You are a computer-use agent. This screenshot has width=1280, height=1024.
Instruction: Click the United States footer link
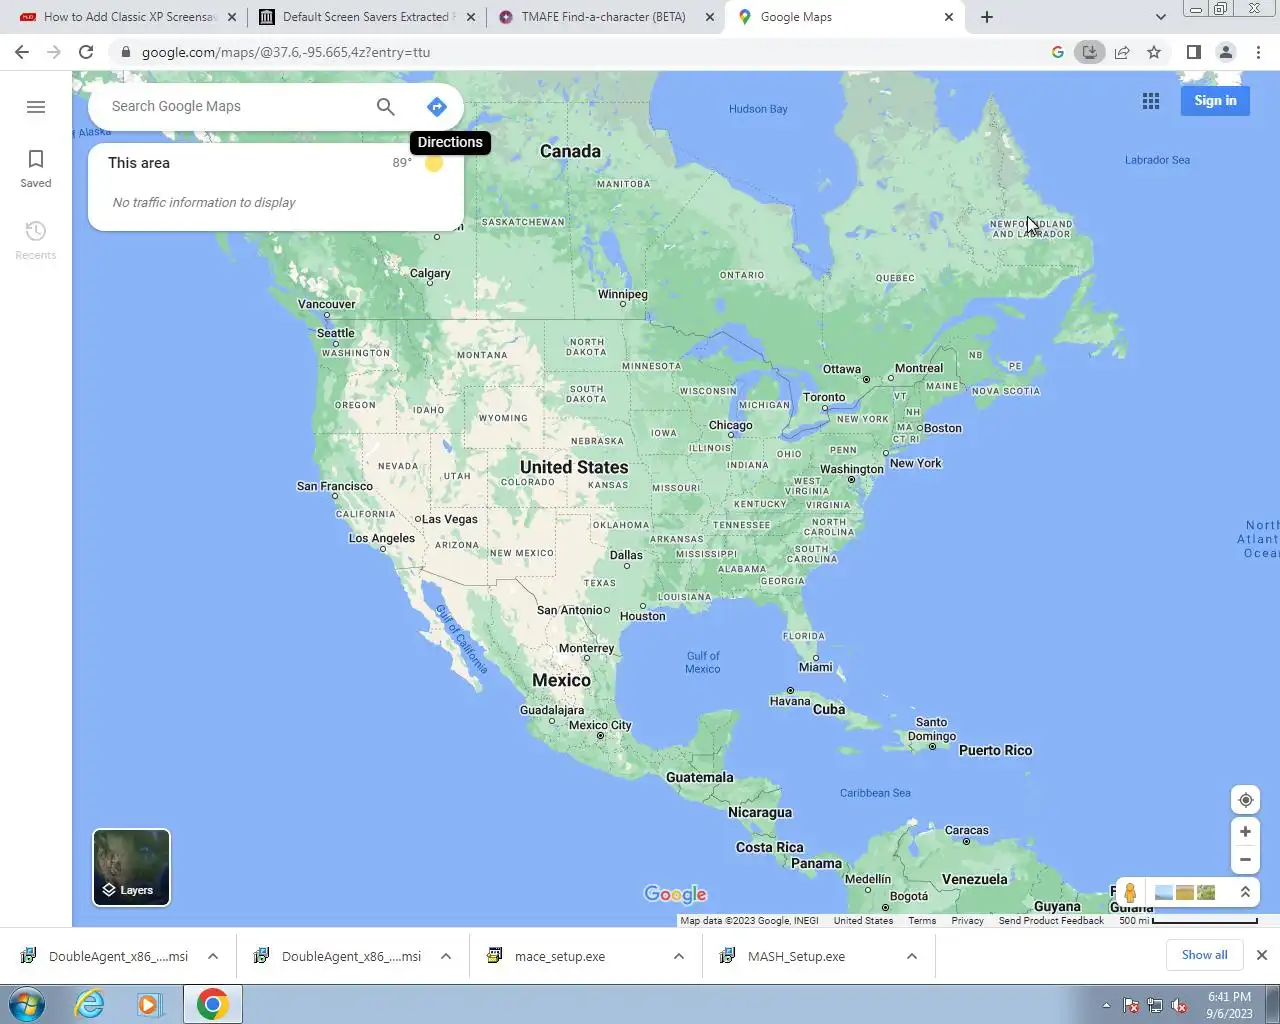863,921
